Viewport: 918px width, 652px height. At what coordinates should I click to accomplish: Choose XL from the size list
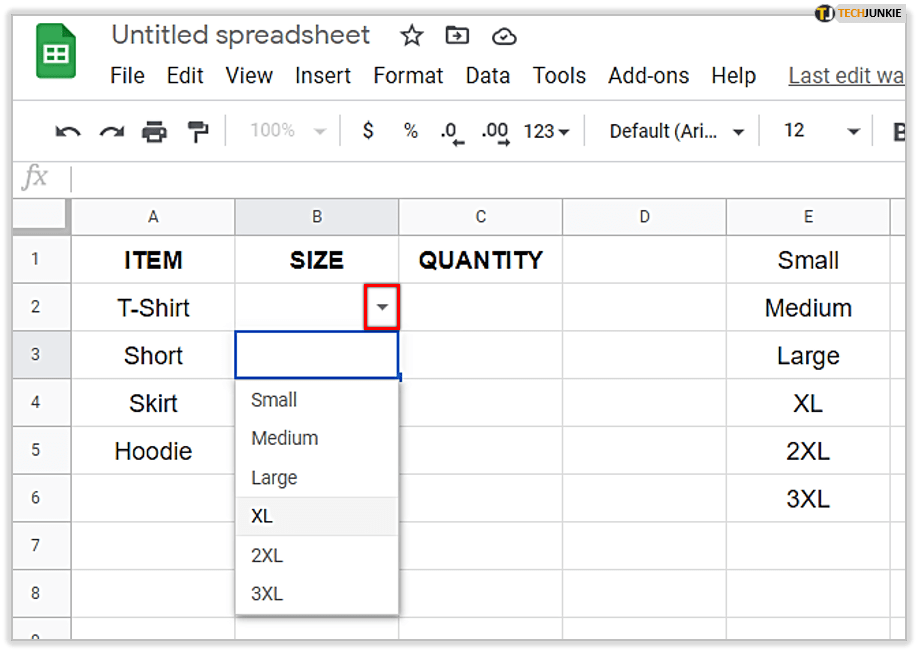263,516
